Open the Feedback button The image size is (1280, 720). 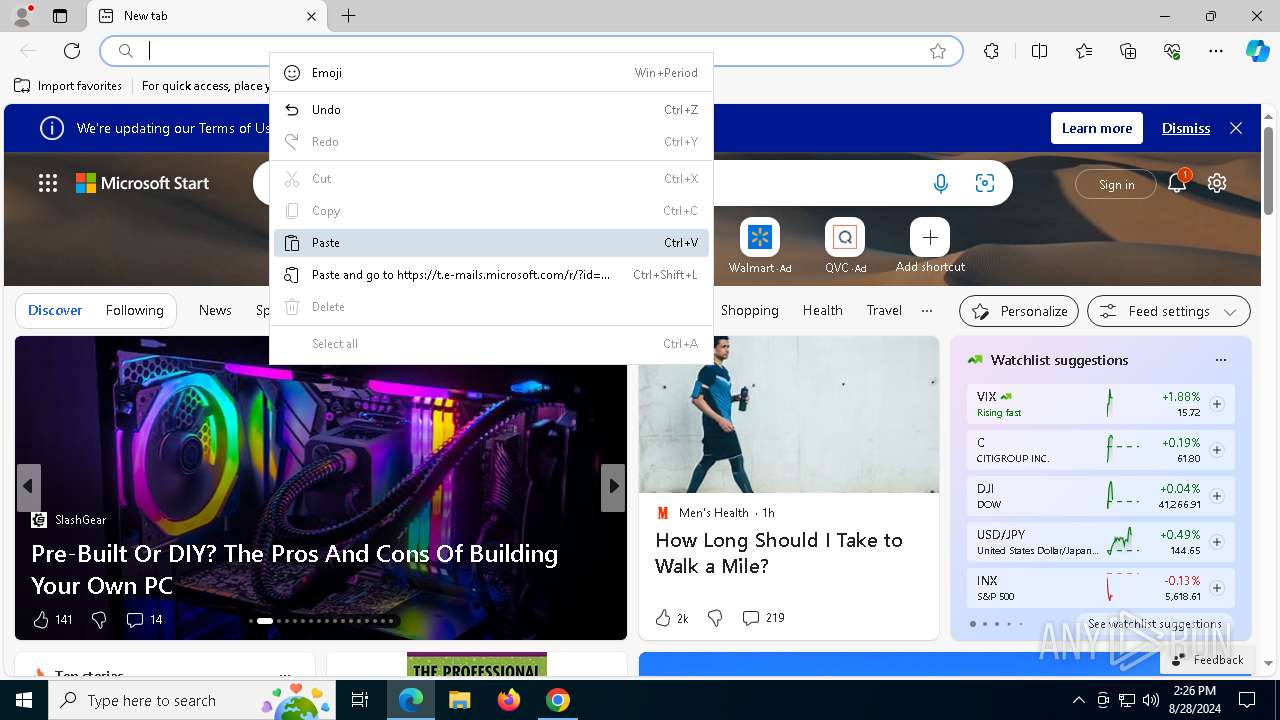[x=1207, y=659]
